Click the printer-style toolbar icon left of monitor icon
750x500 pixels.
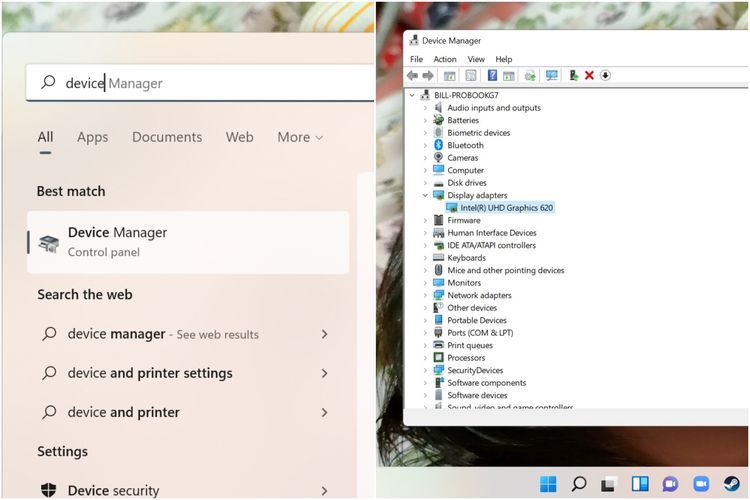pos(529,75)
